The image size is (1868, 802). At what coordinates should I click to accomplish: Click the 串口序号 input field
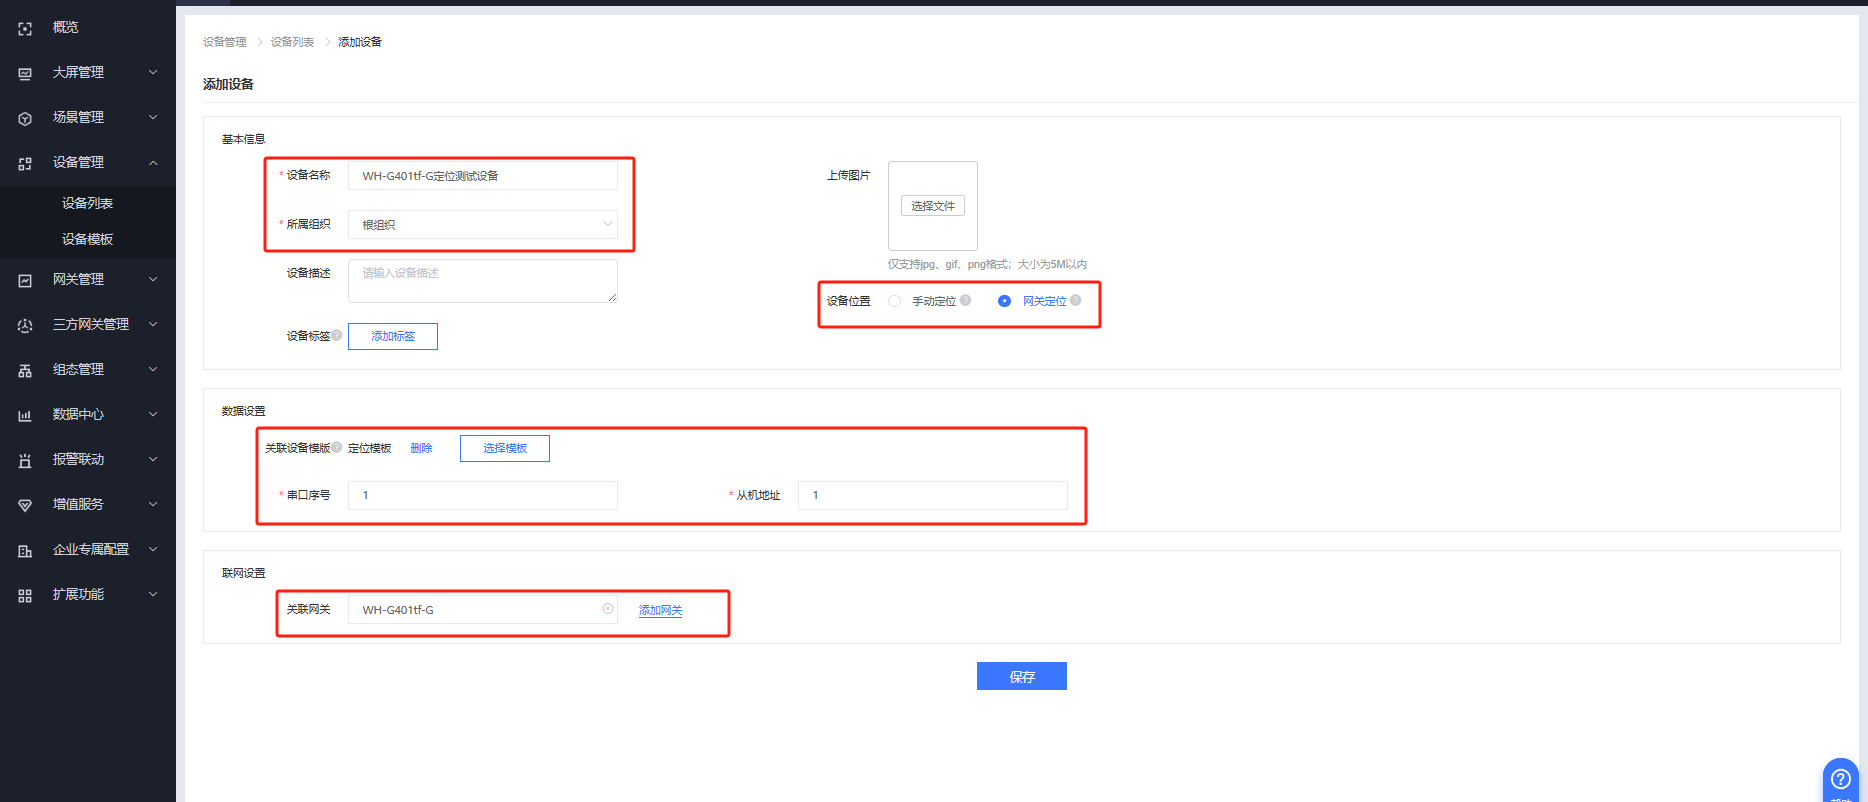483,495
